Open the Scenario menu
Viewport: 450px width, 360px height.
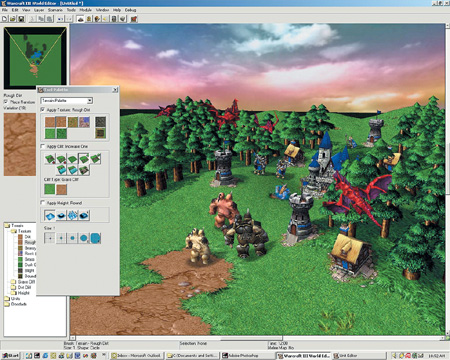tap(55, 10)
